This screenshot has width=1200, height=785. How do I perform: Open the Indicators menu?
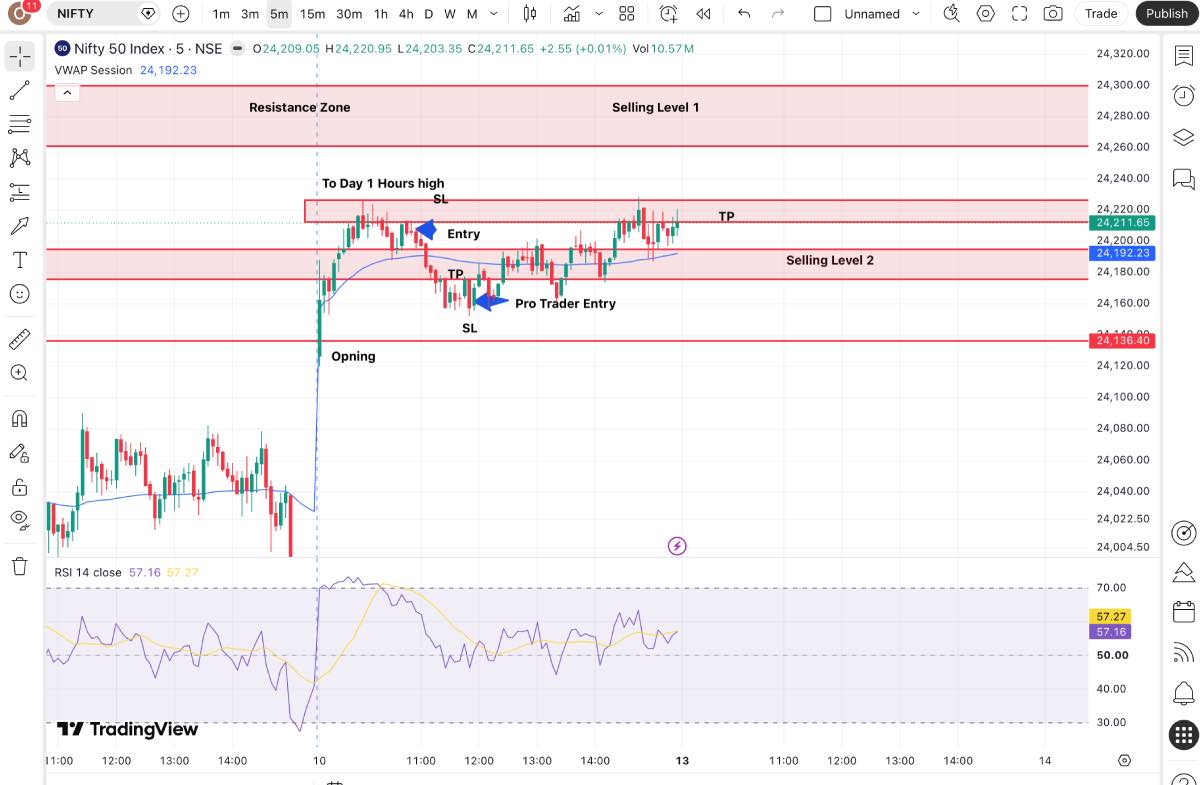point(572,14)
